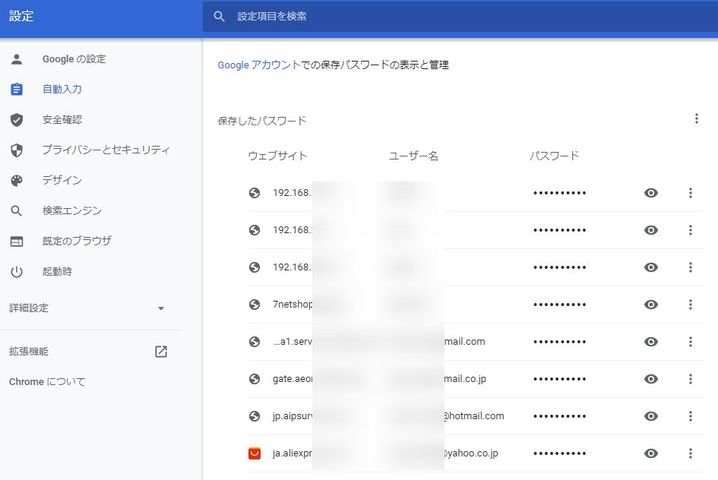718x480 pixels.
Task: Open three-dot menu for gate.aeon row
Action: coord(690,379)
